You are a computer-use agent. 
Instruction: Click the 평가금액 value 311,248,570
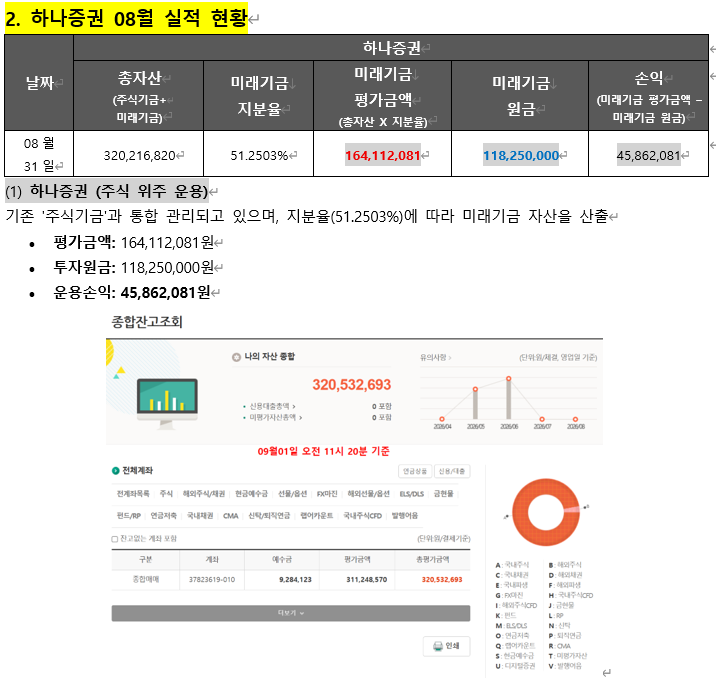(366, 579)
